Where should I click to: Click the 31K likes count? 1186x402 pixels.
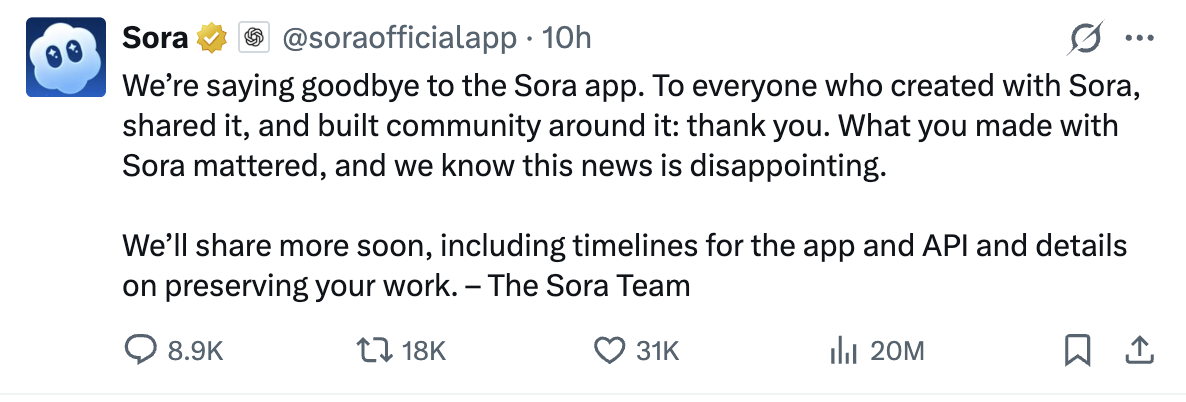coord(657,351)
